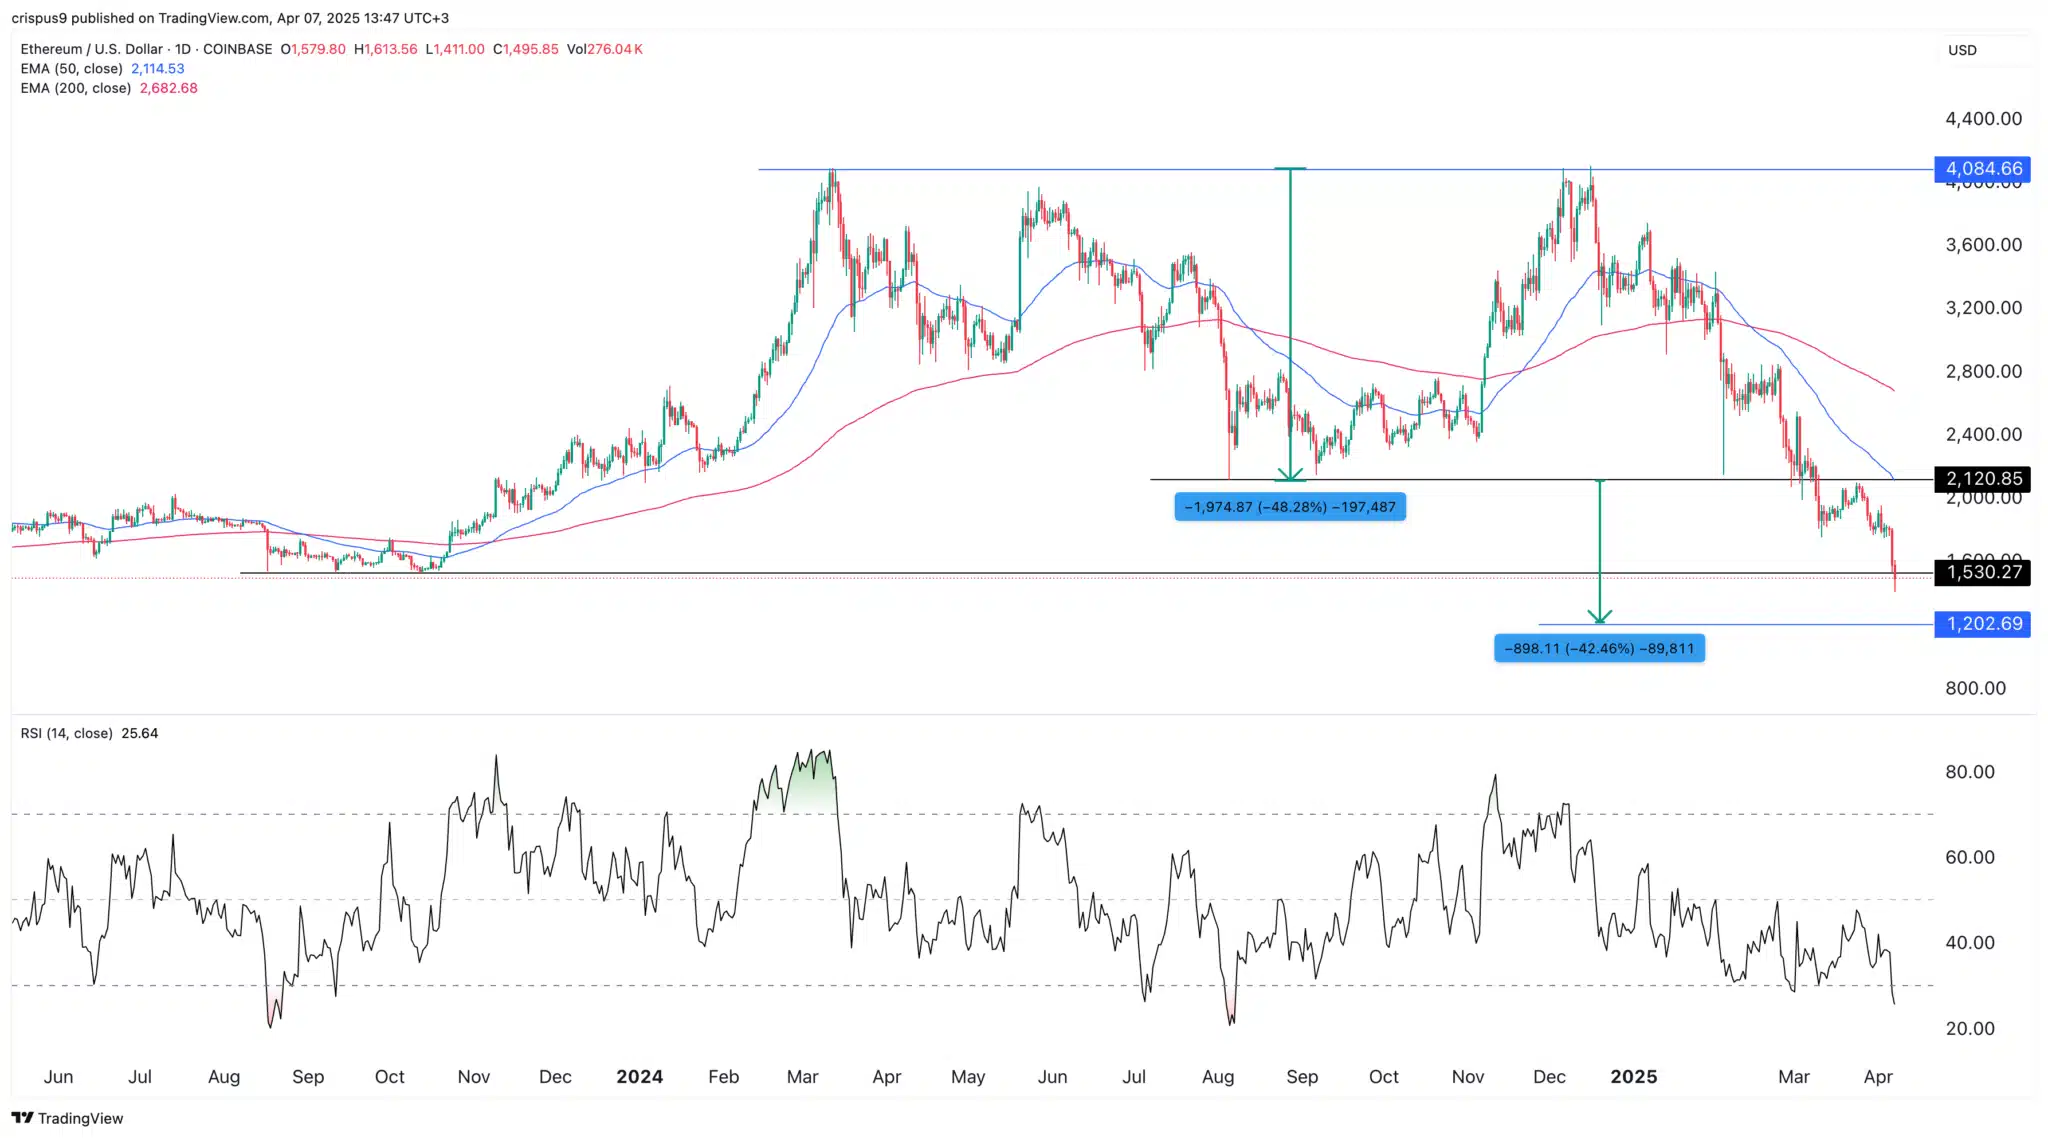
Task: Click 2024 on the date axis
Action: (x=640, y=1077)
